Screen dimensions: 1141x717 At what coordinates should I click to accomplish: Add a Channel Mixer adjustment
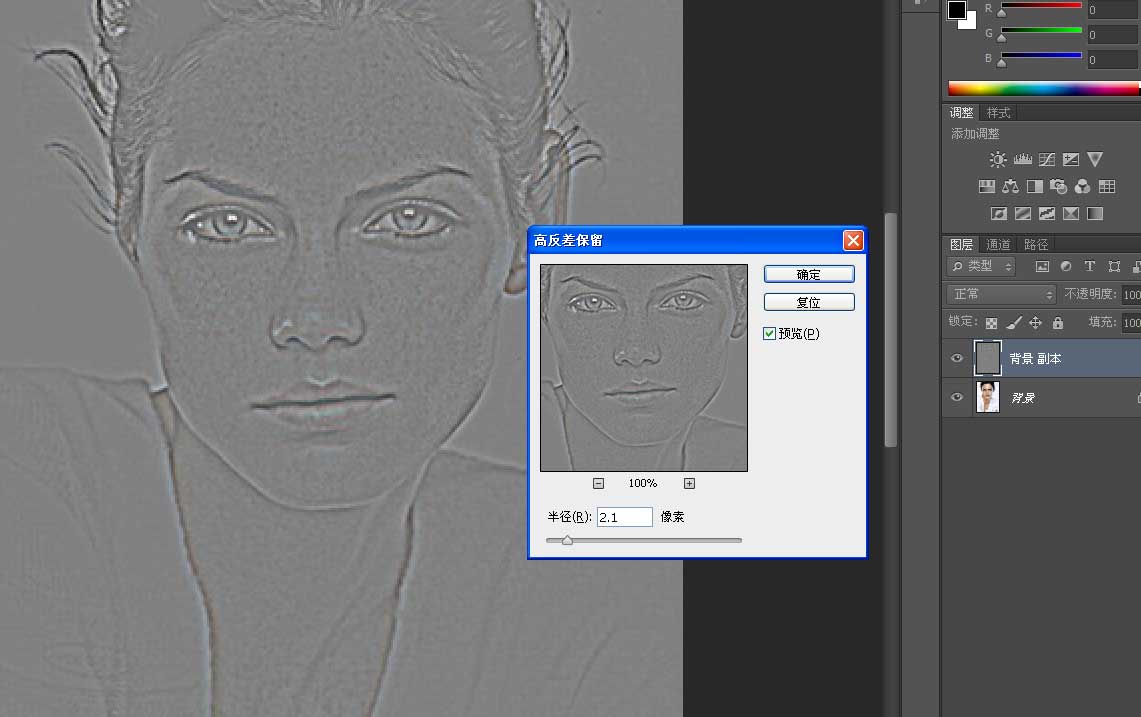click(x=1082, y=186)
